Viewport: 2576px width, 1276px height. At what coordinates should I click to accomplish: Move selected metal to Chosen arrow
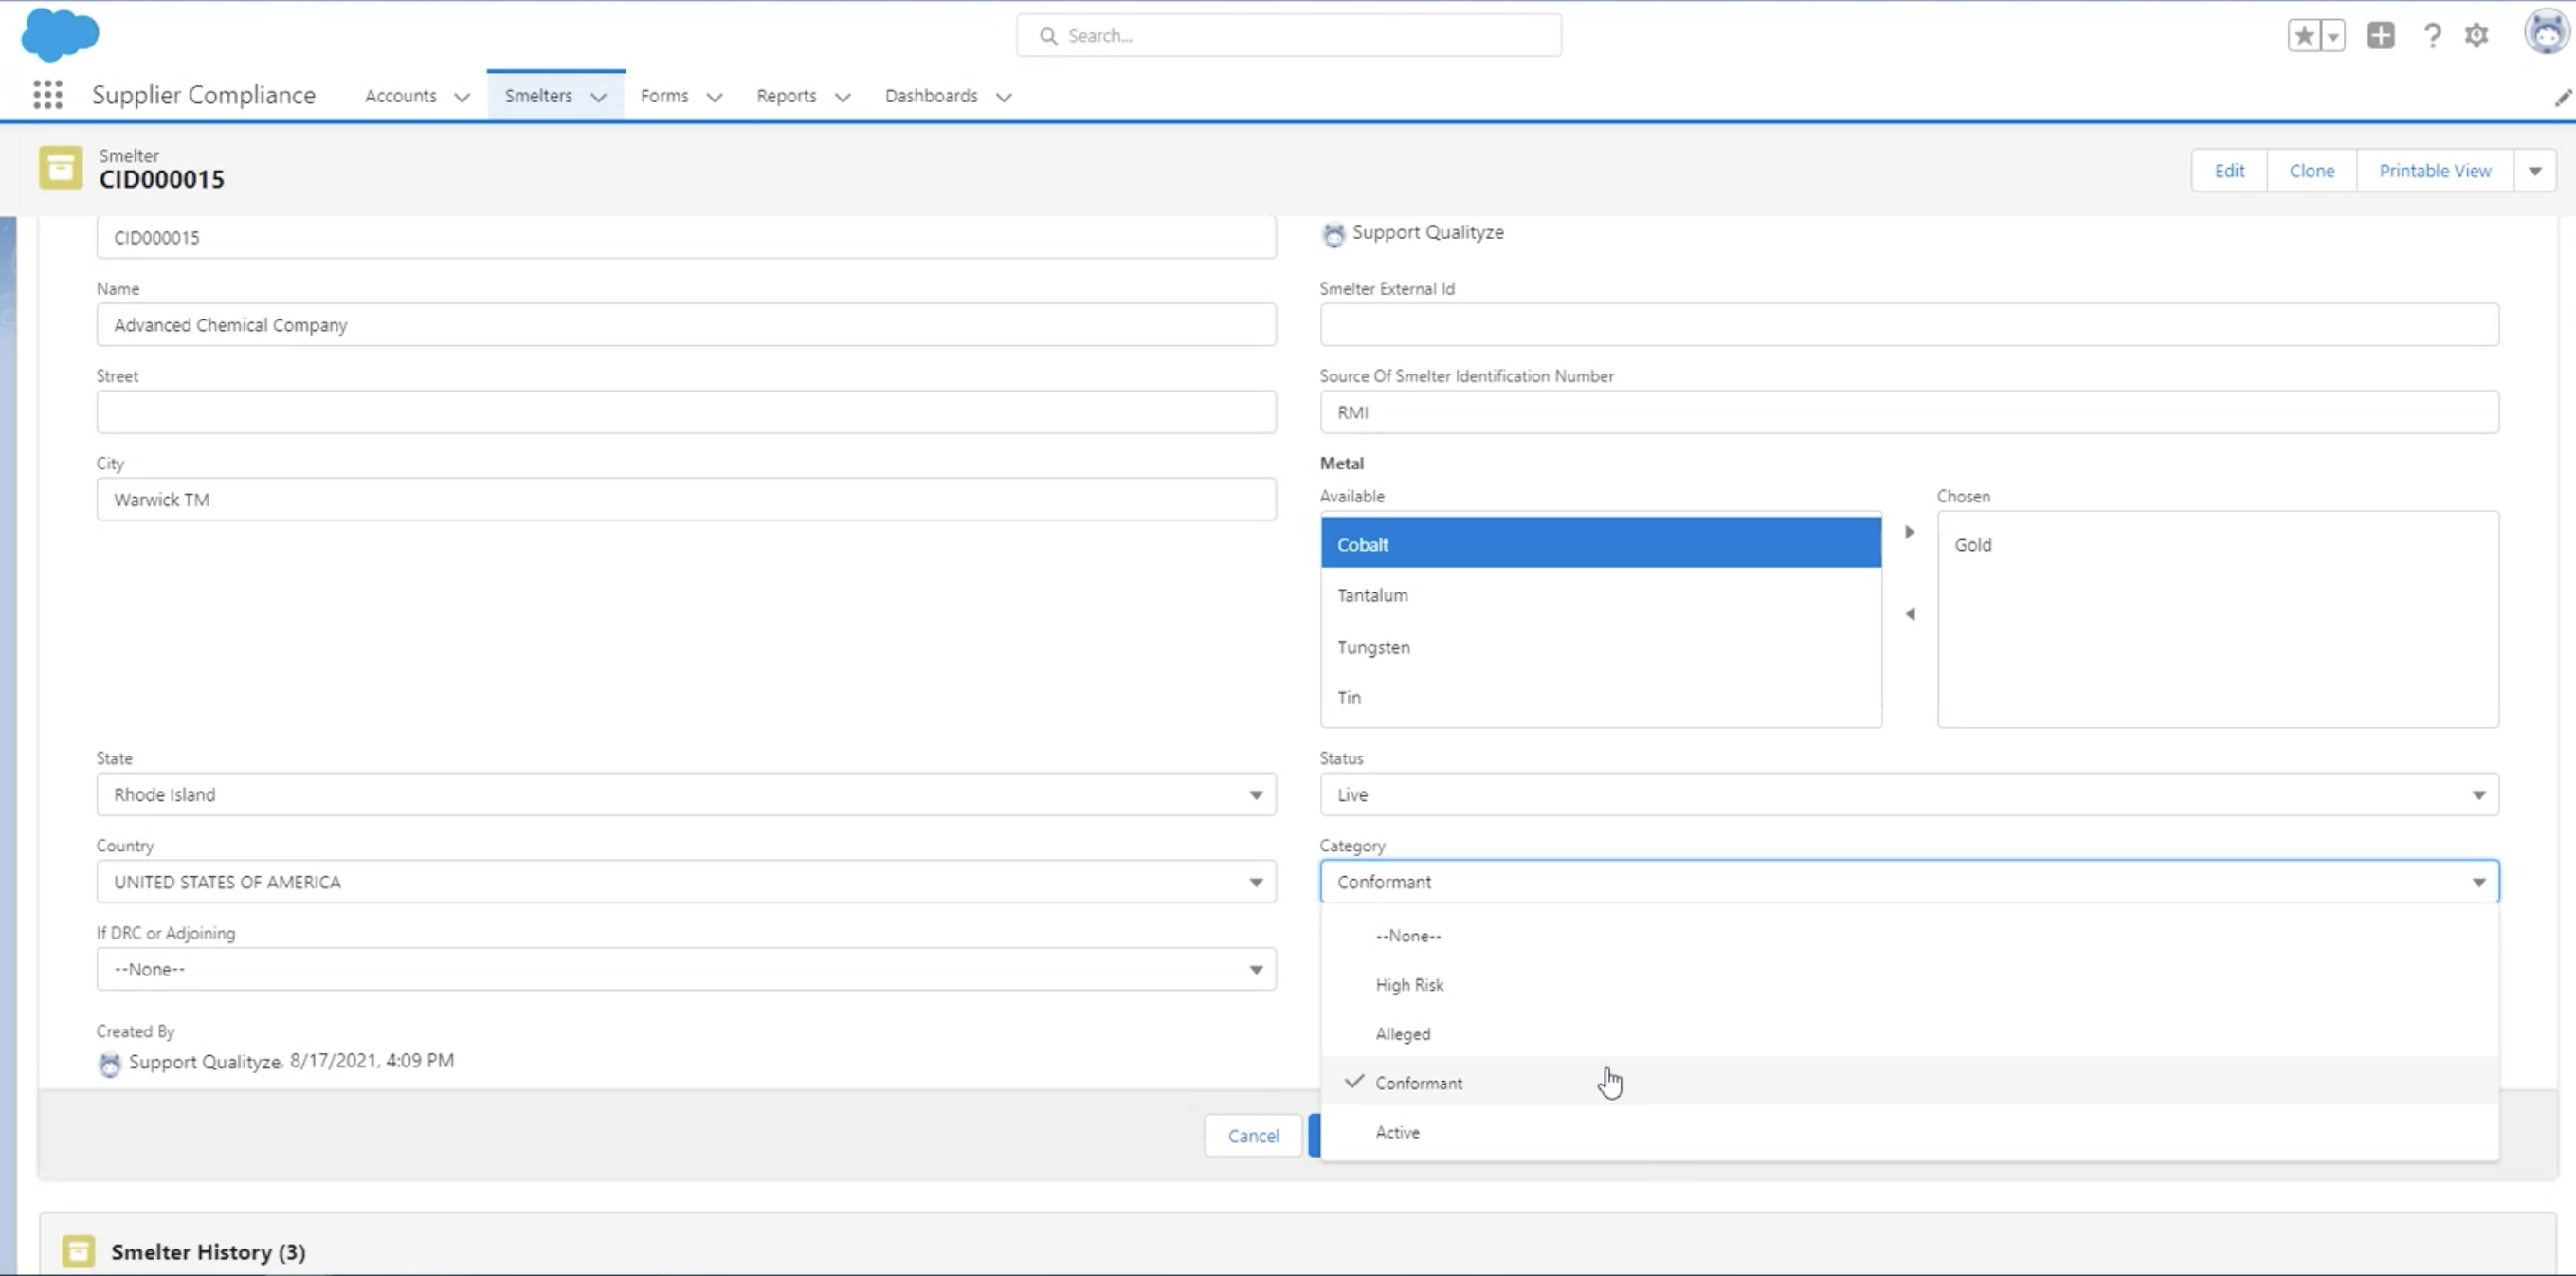click(x=1909, y=532)
